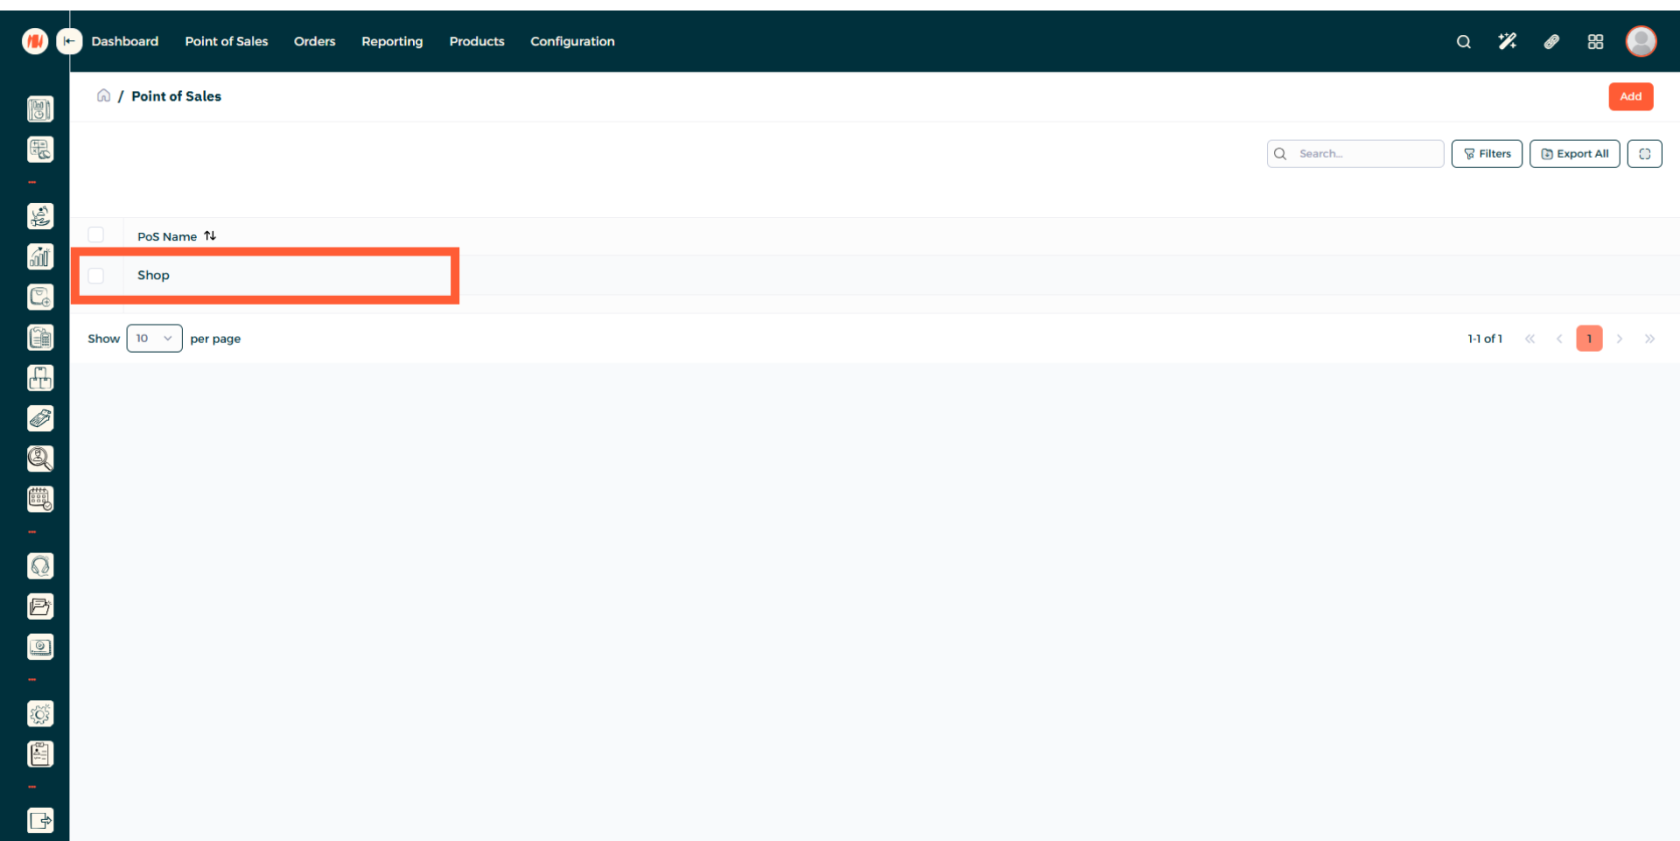
Task: Open the Filters button
Action: (x=1487, y=154)
